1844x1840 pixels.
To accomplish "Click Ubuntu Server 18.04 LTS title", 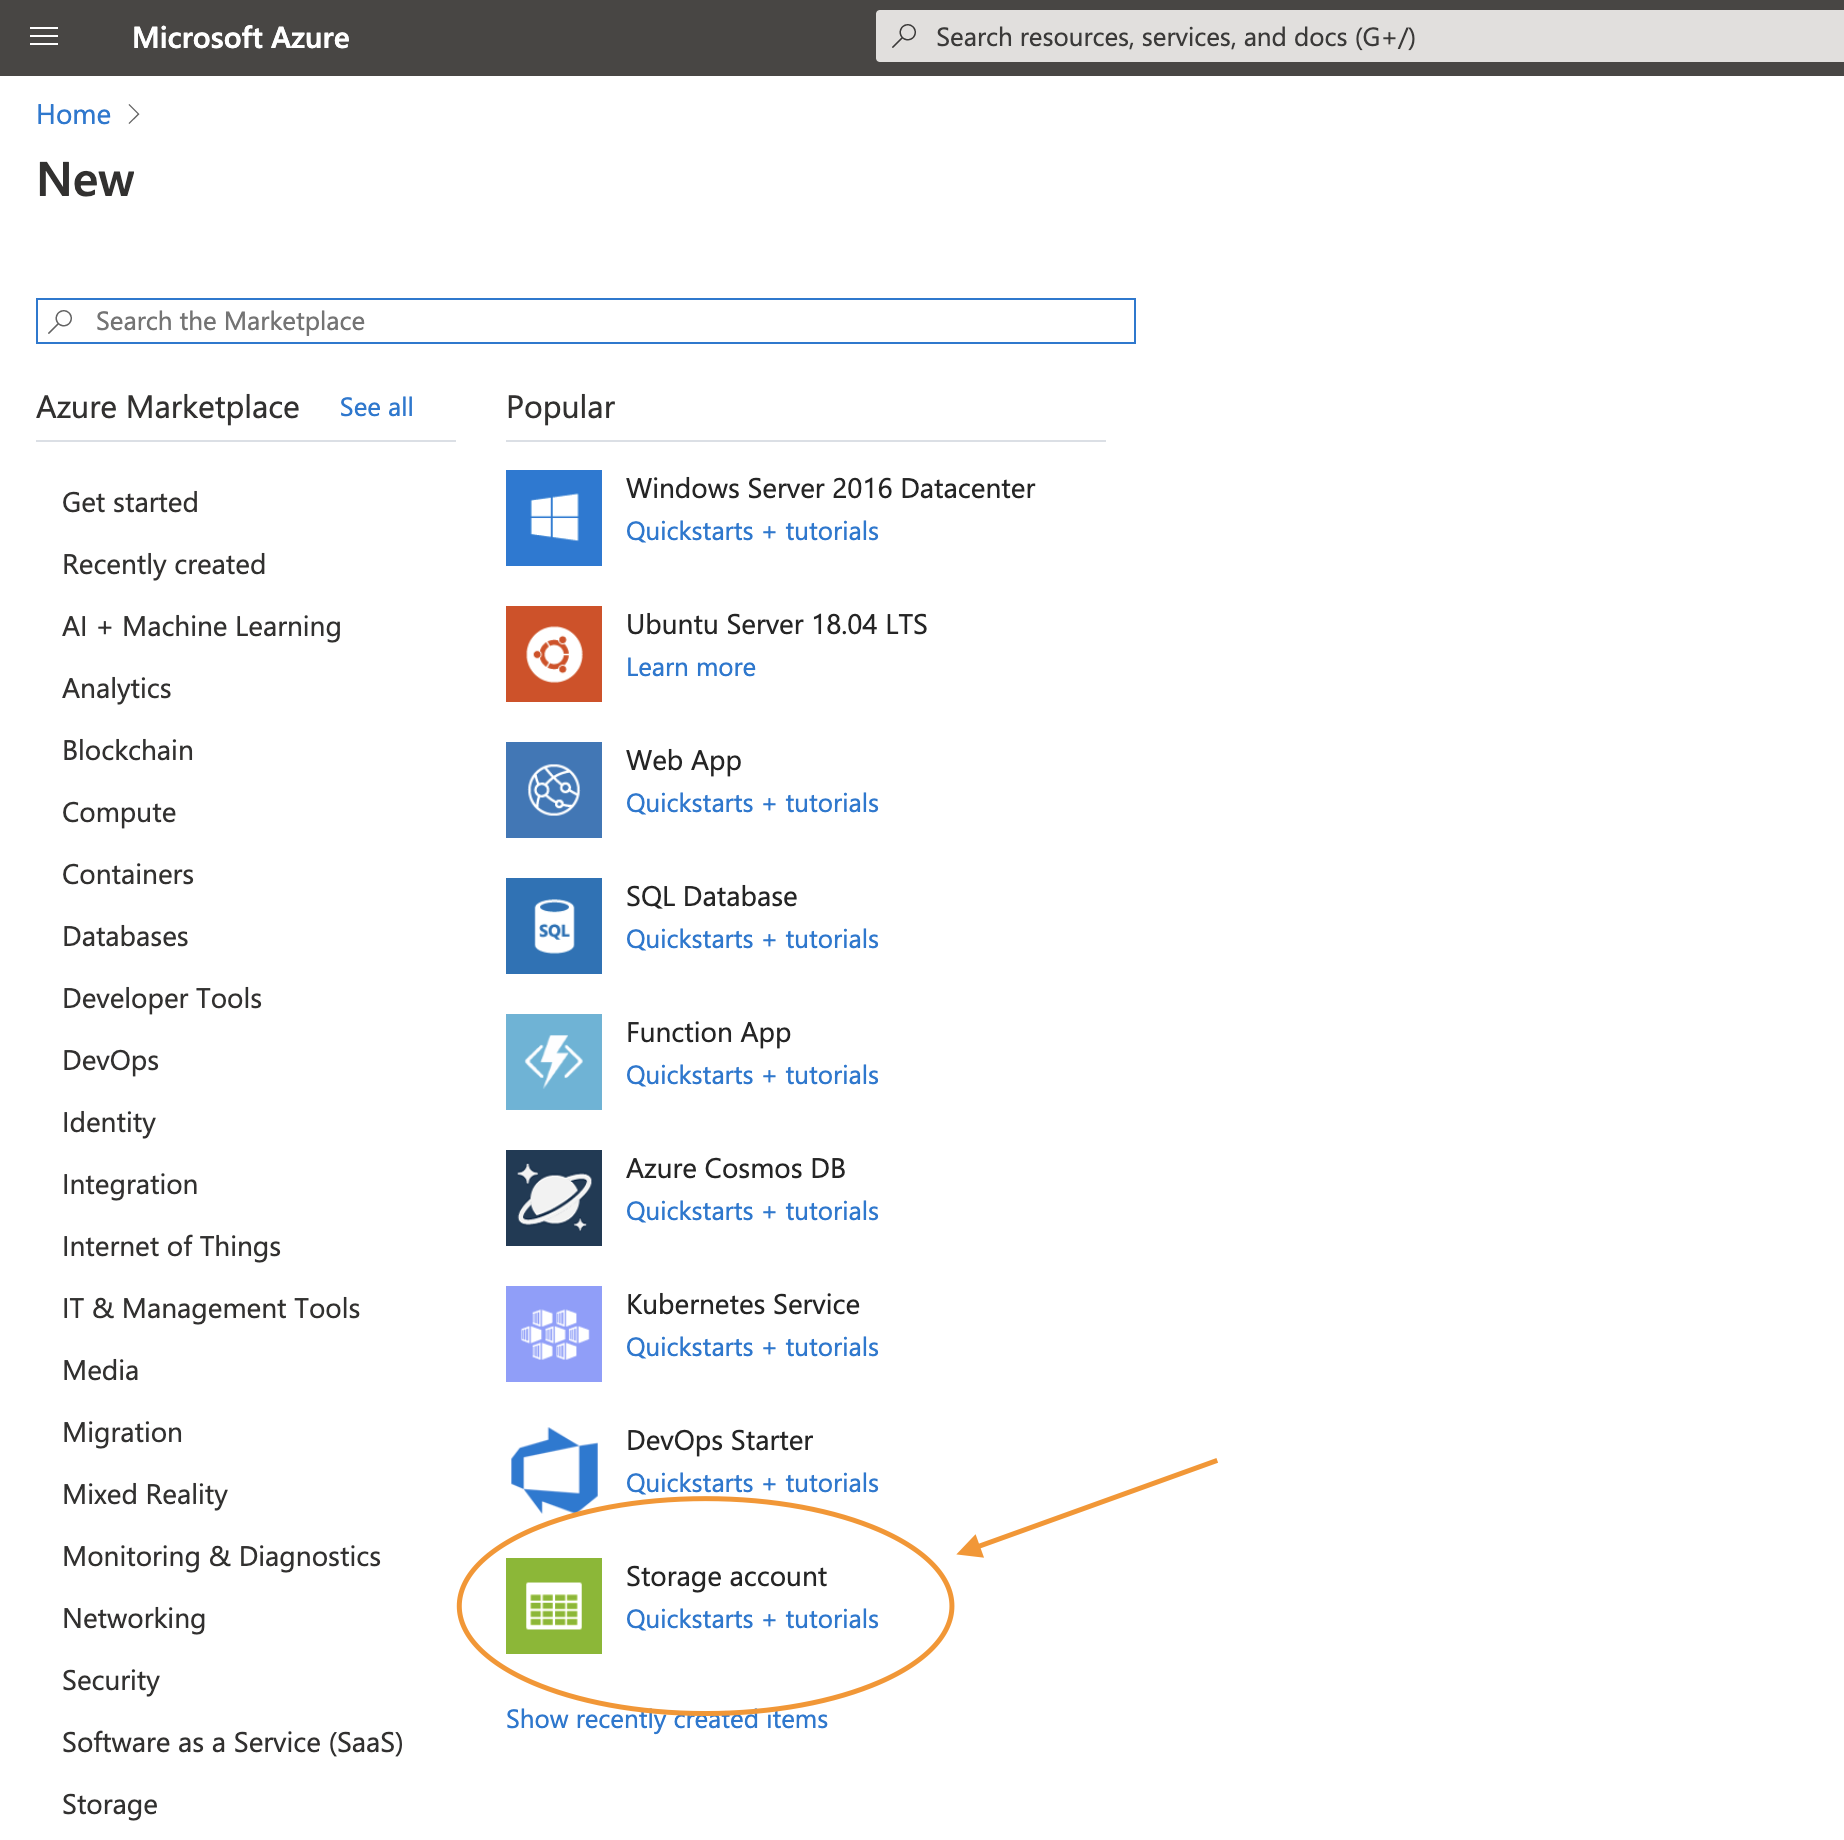I will (777, 624).
